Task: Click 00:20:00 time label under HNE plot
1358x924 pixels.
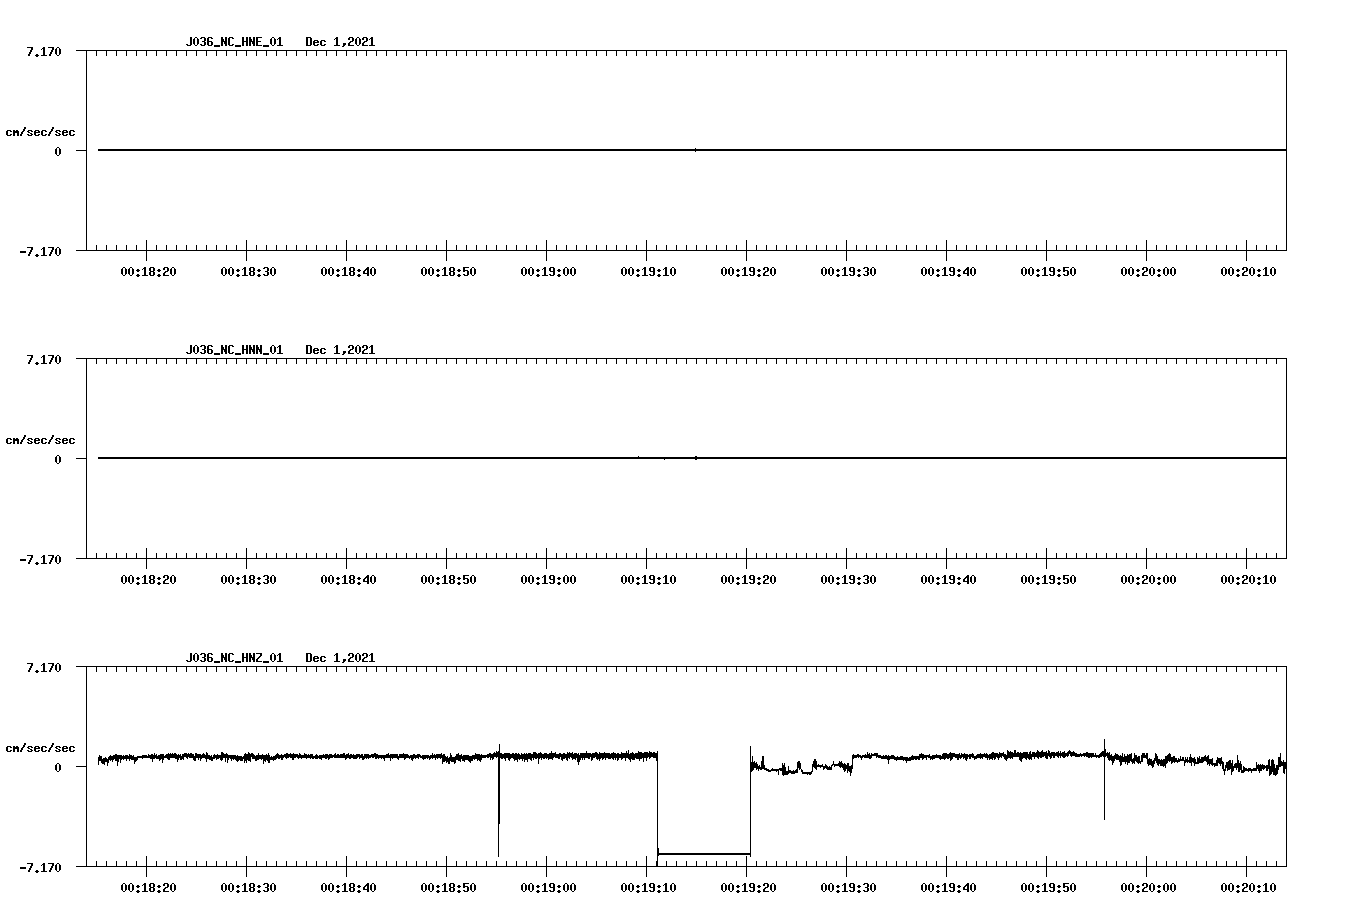Action: (x=1148, y=272)
